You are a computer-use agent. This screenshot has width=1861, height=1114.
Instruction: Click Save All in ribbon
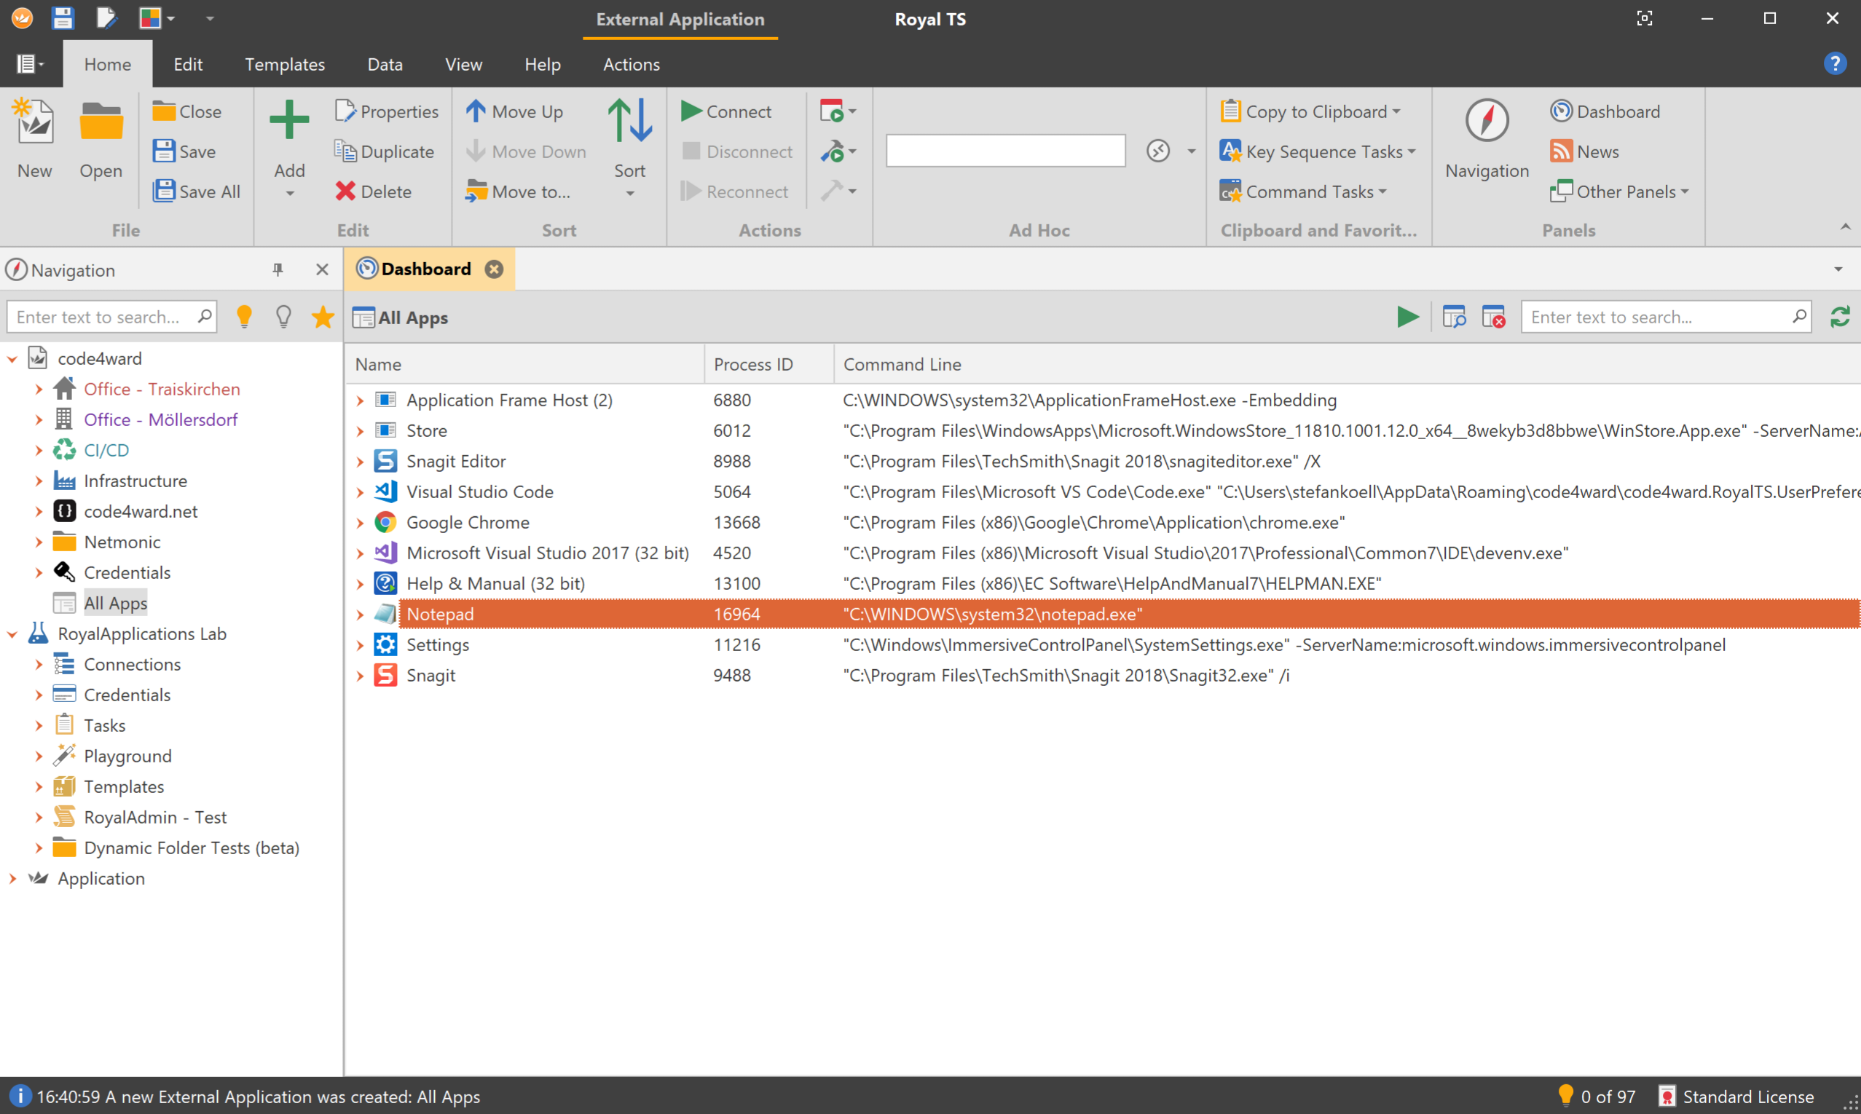click(x=196, y=191)
